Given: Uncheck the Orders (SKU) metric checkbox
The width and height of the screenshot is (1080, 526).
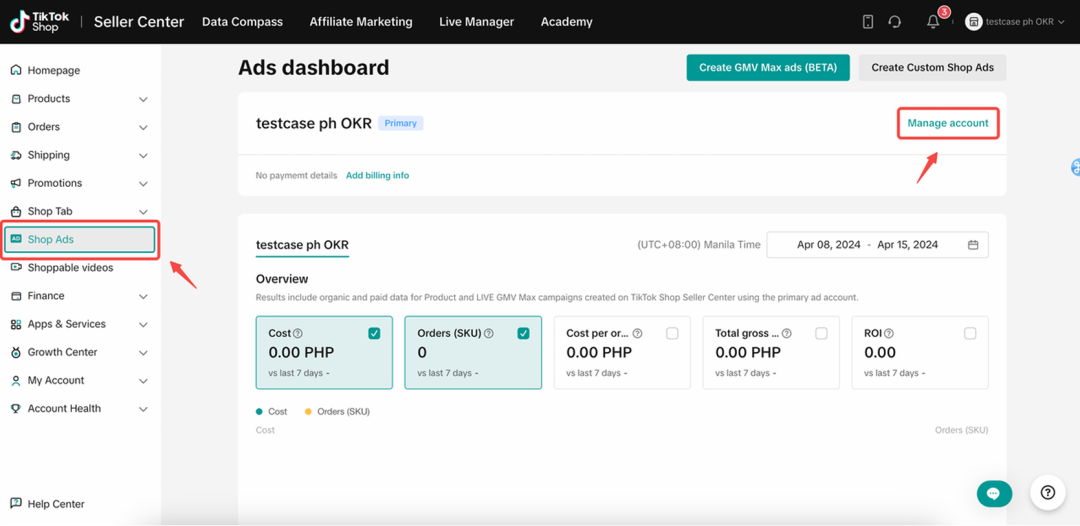Looking at the screenshot, I should [523, 333].
